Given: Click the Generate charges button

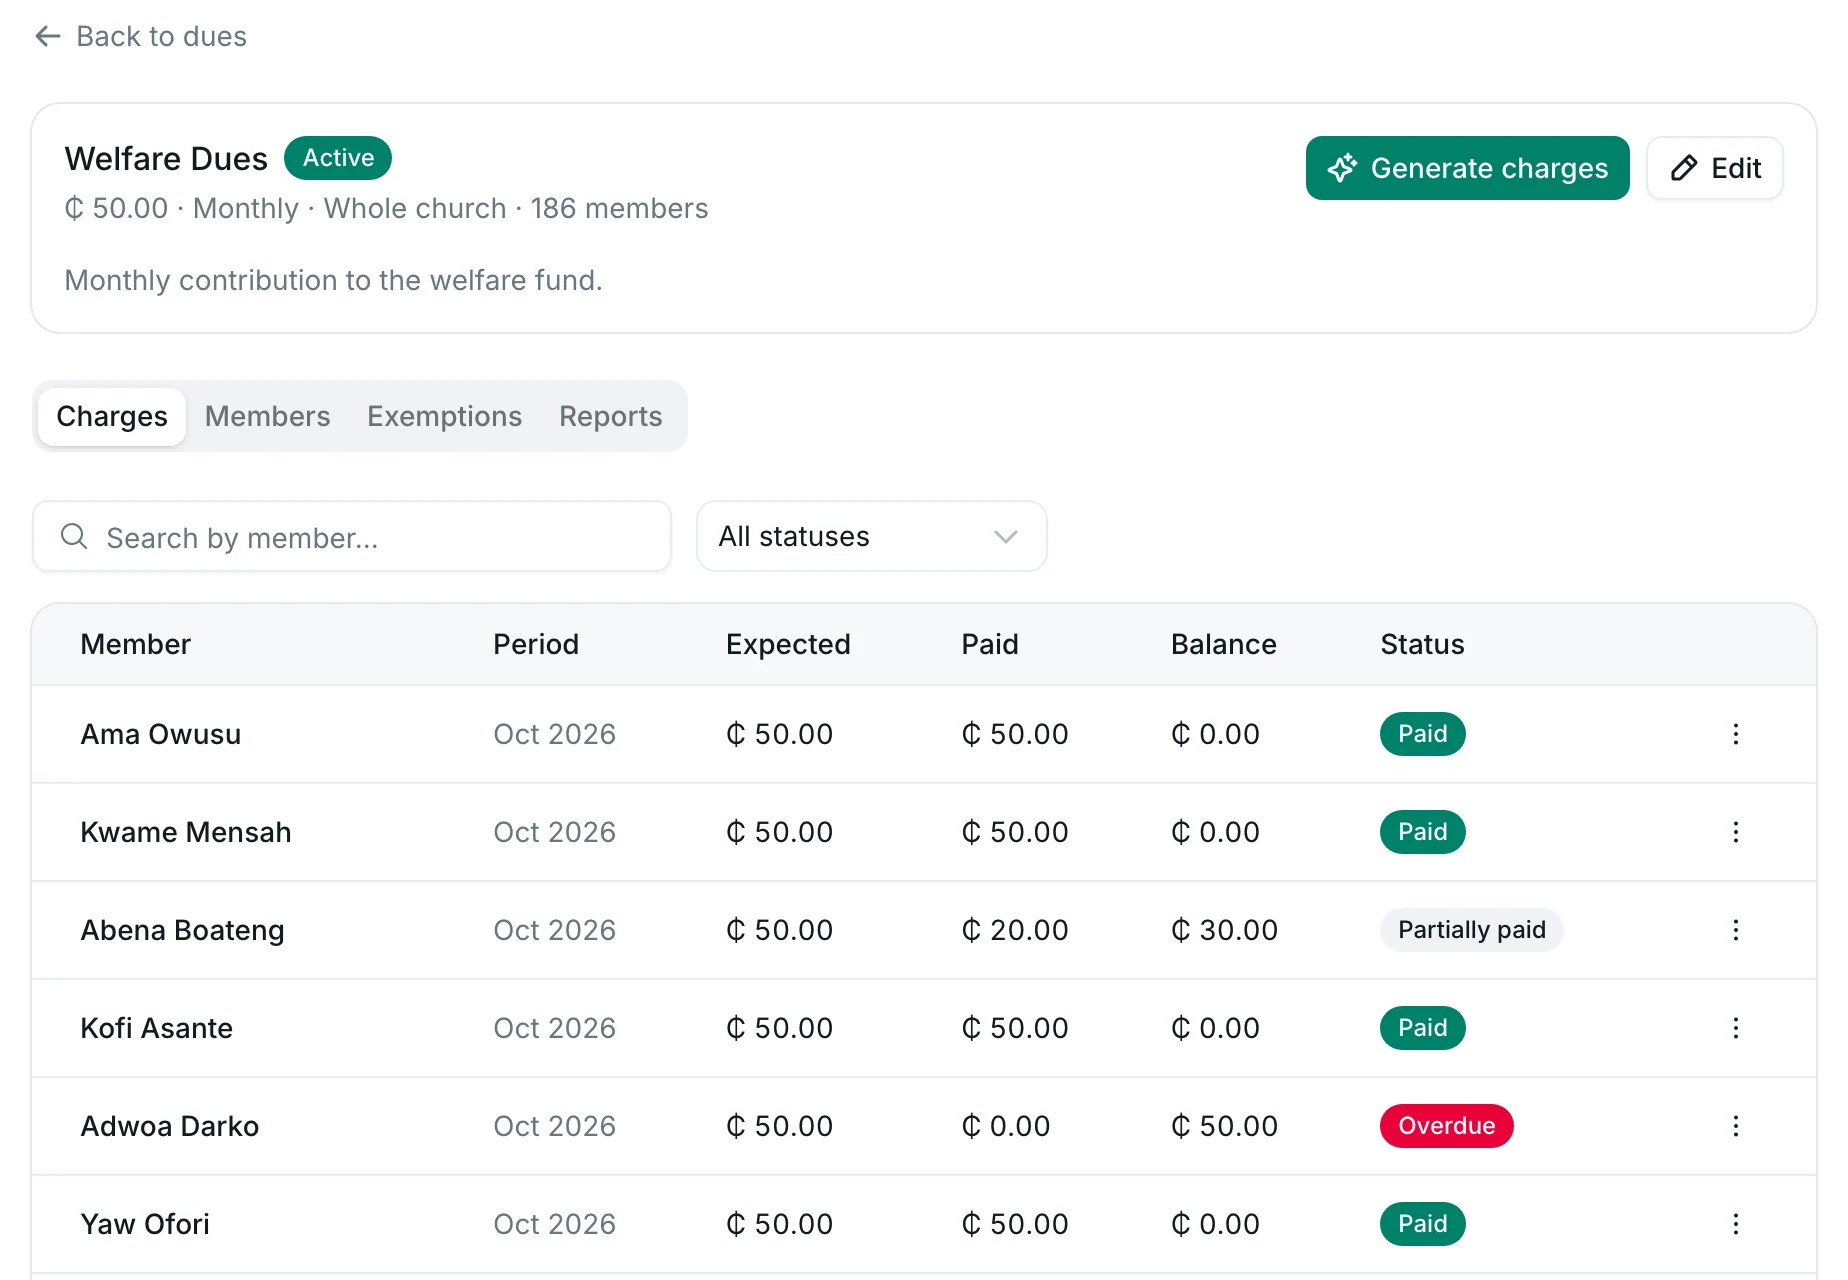Looking at the screenshot, I should point(1467,168).
